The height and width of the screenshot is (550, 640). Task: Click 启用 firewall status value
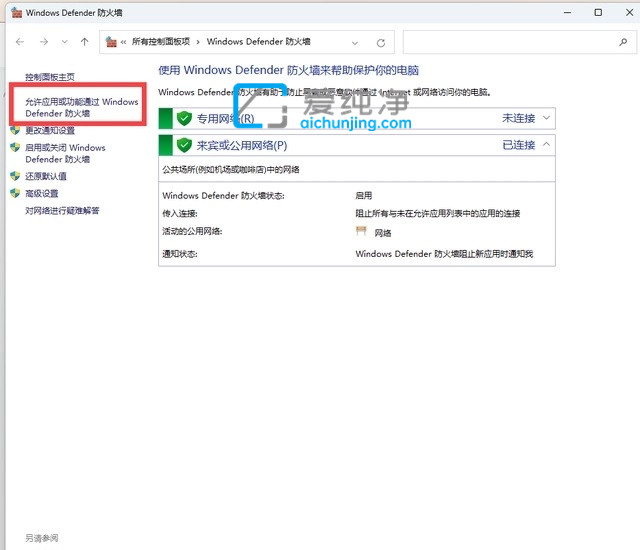363,196
